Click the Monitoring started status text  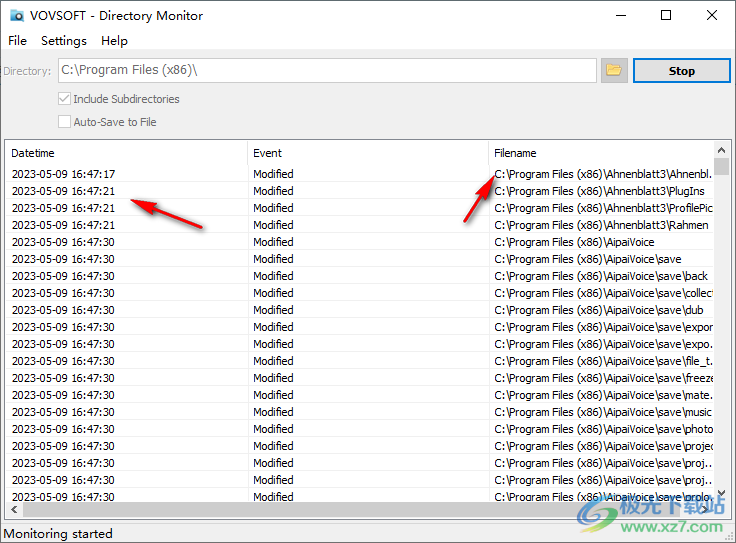58,534
